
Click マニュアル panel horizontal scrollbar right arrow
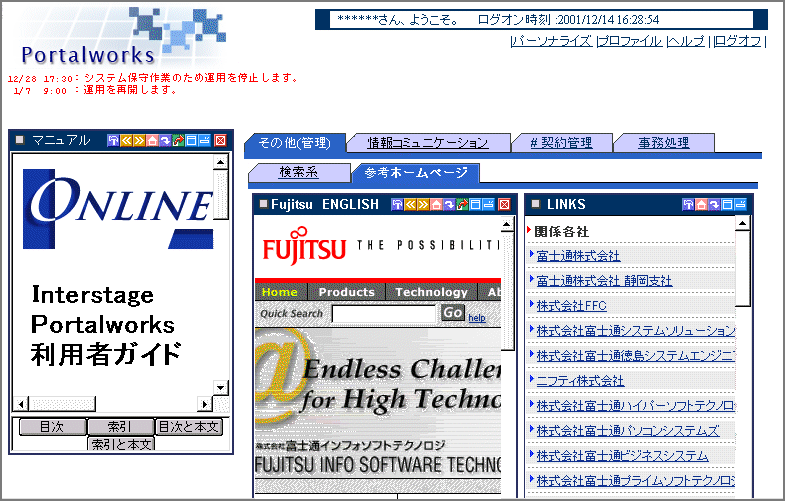tap(204, 404)
